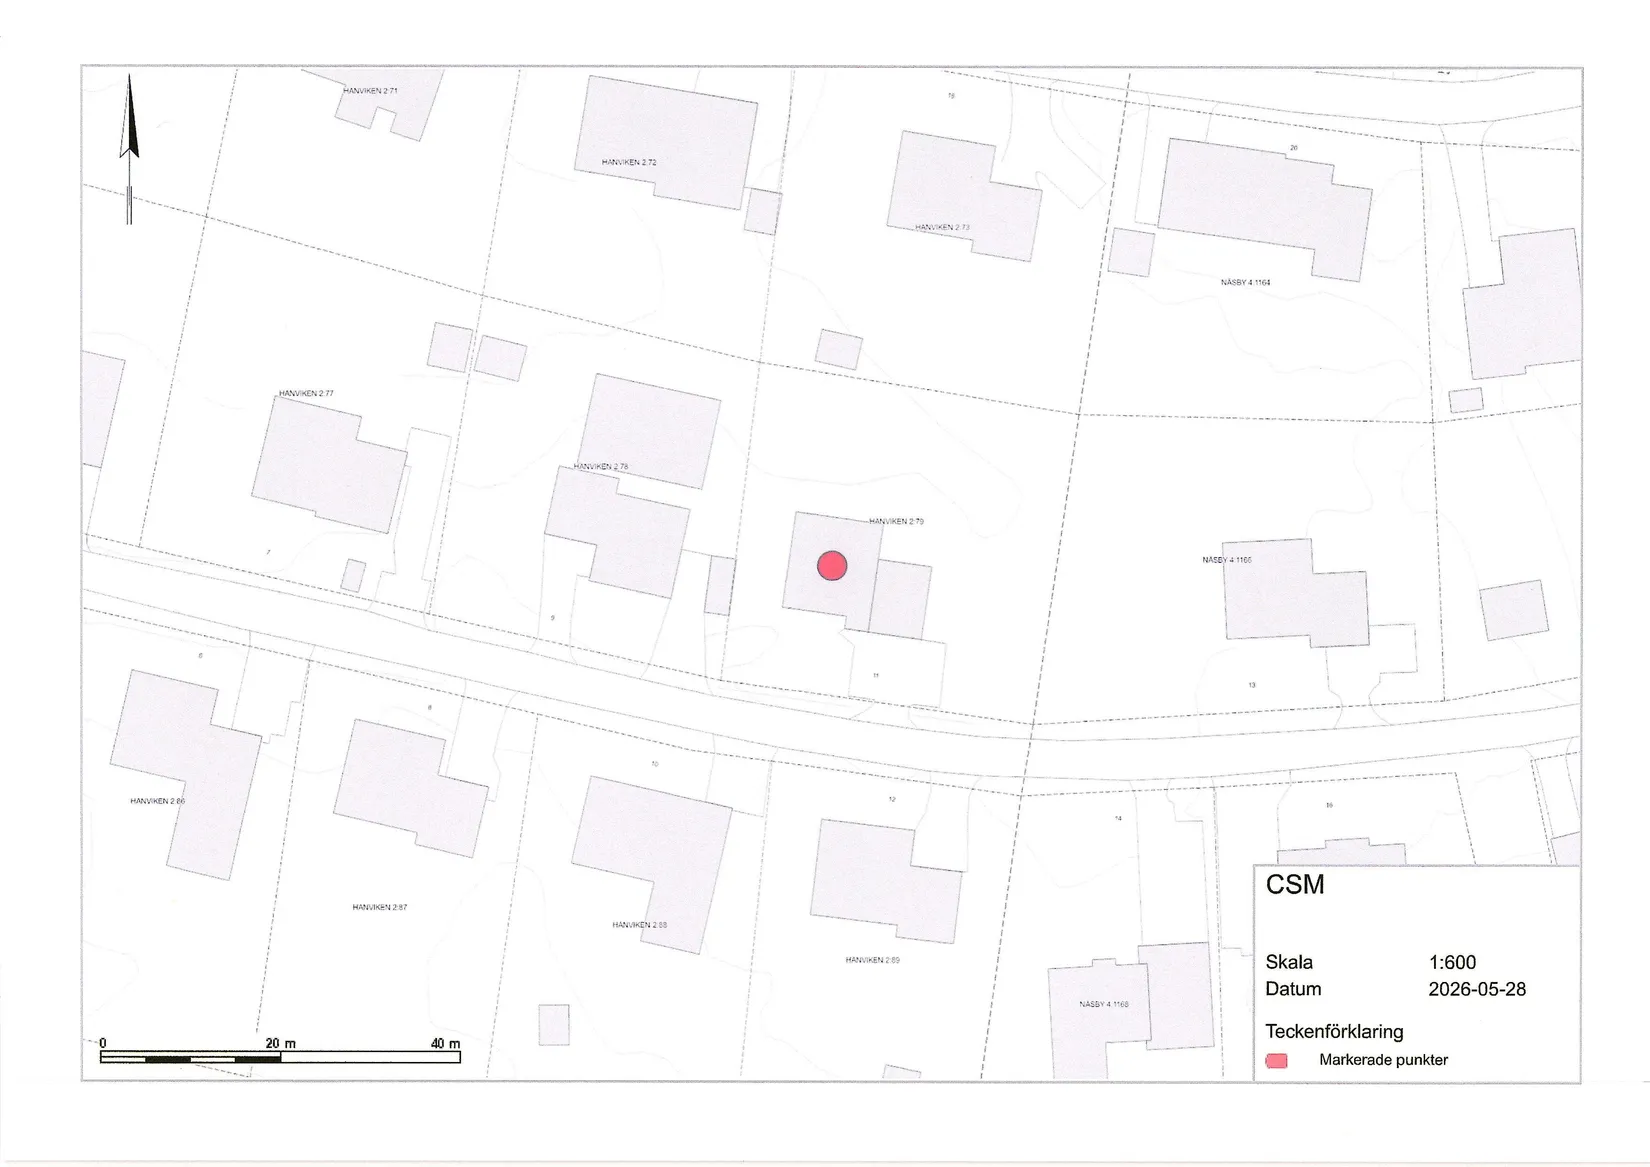Click house number 20 above NÄSBY 4:1164 building
The height and width of the screenshot is (1167, 1650).
(1293, 148)
